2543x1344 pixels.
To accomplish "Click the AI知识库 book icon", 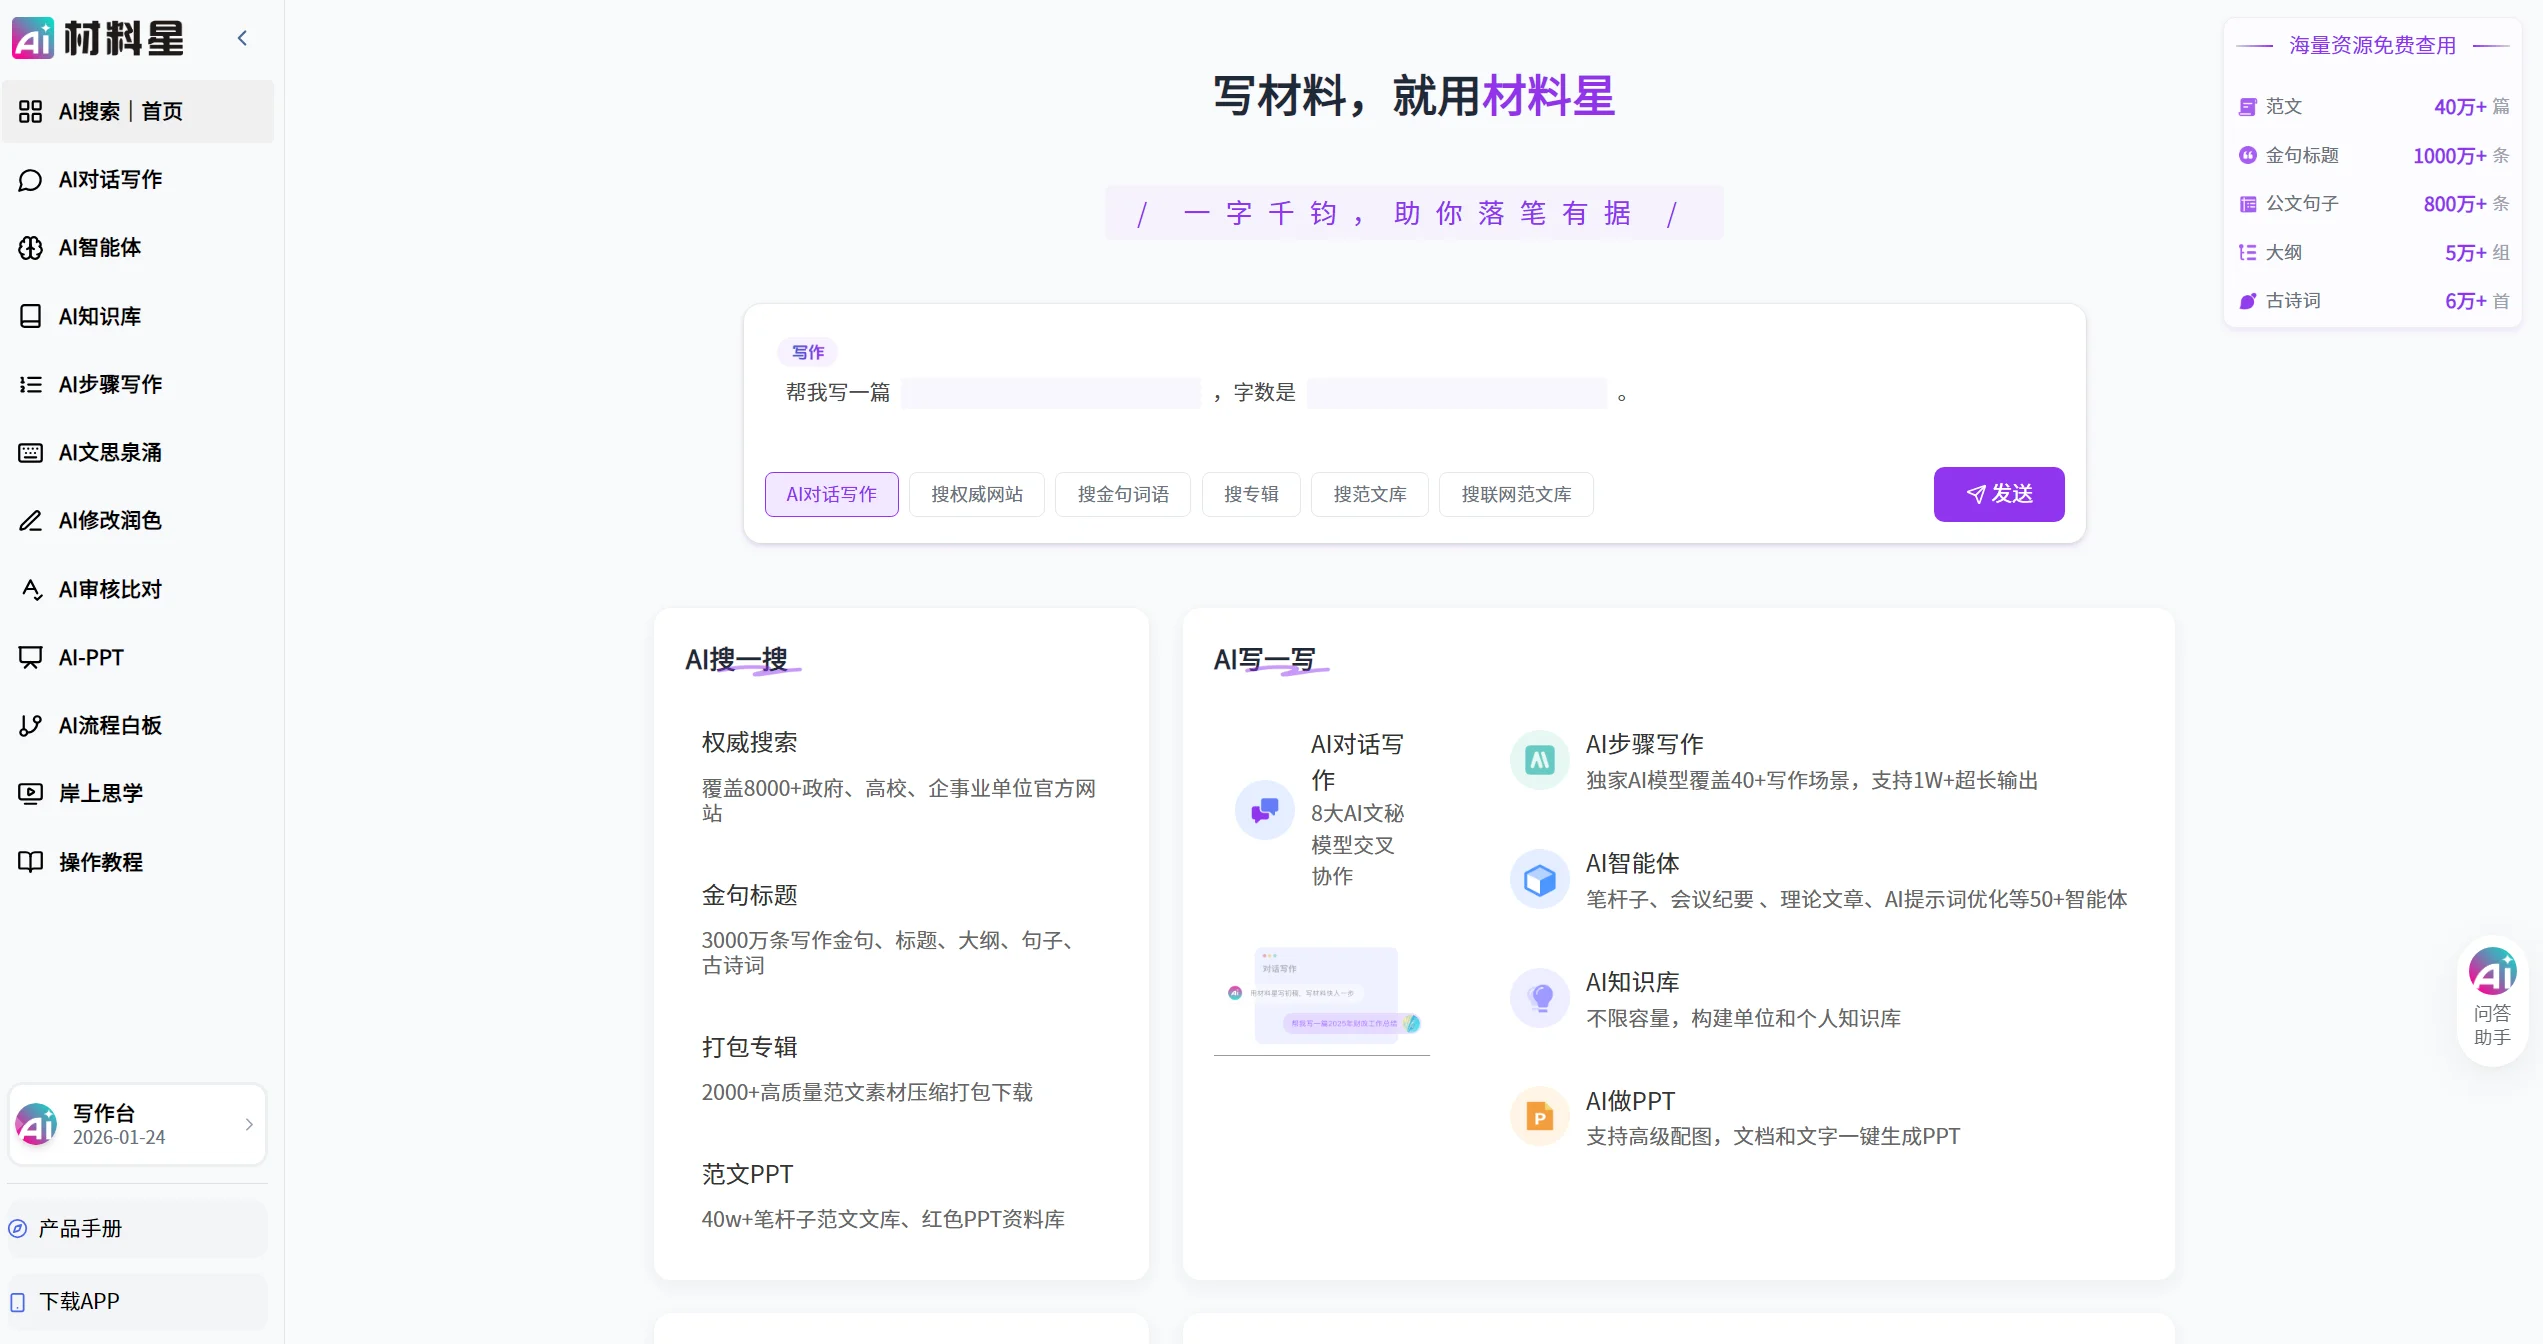I will tap(30, 316).
